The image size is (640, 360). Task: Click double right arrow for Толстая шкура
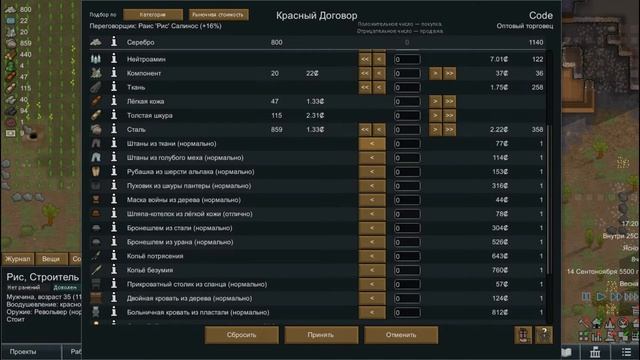(x=450, y=116)
